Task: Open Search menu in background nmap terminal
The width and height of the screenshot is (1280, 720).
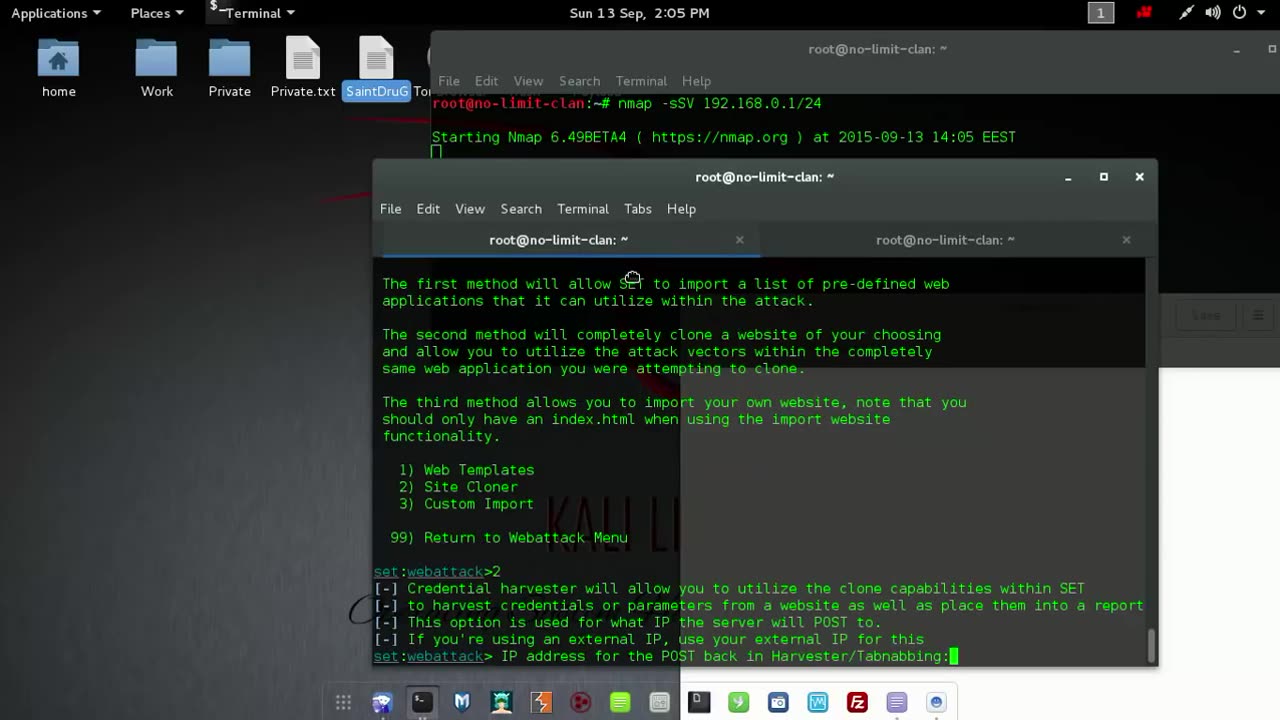Action: [x=579, y=81]
